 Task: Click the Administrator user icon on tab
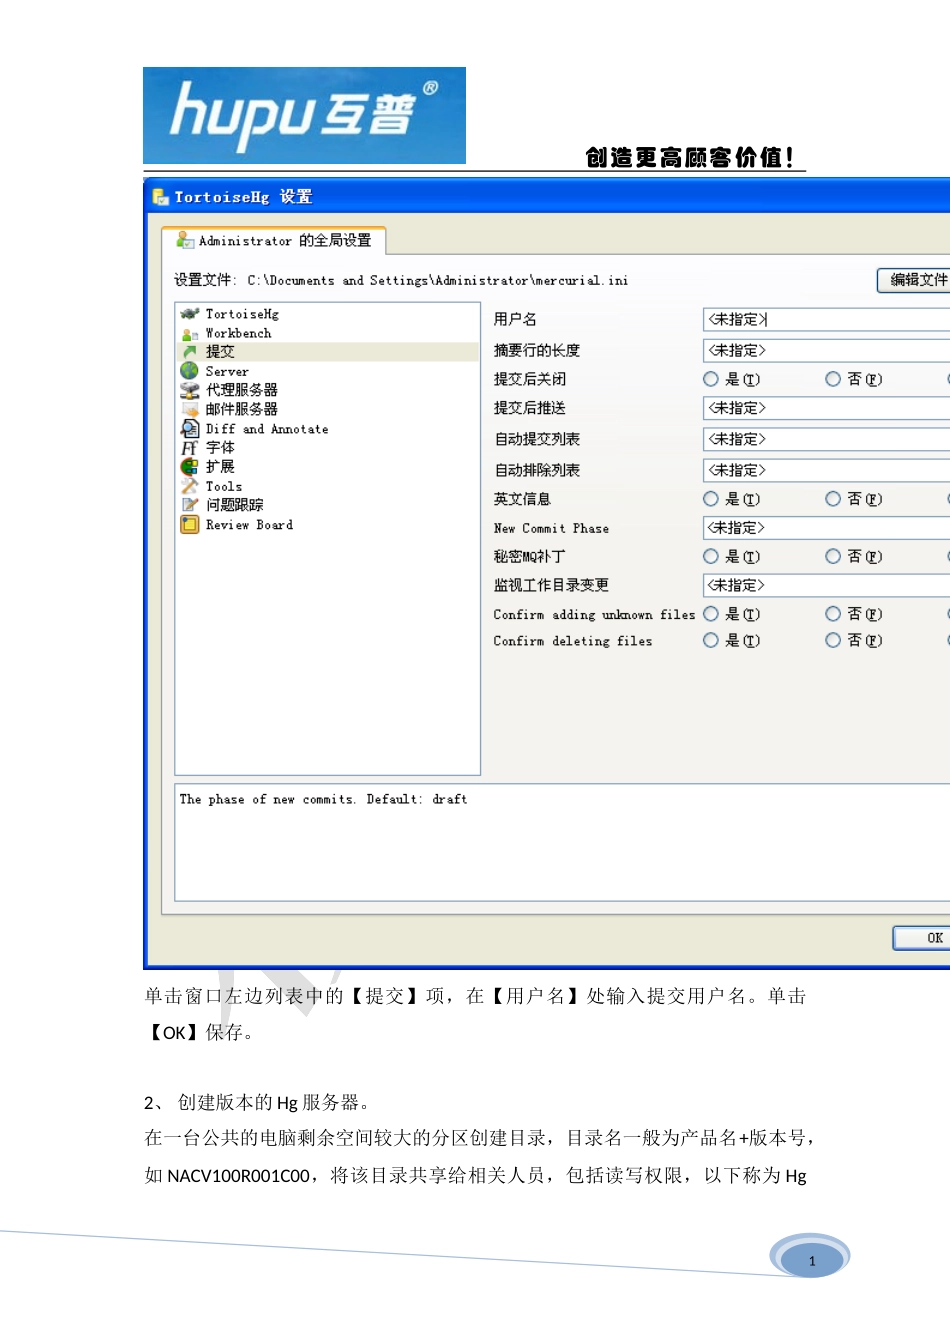pyautogui.click(x=185, y=240)
